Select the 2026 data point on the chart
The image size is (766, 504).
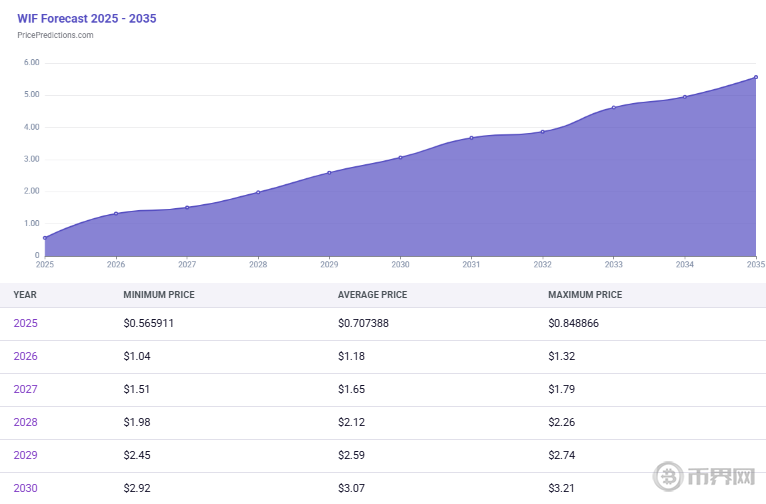point(116,213)
